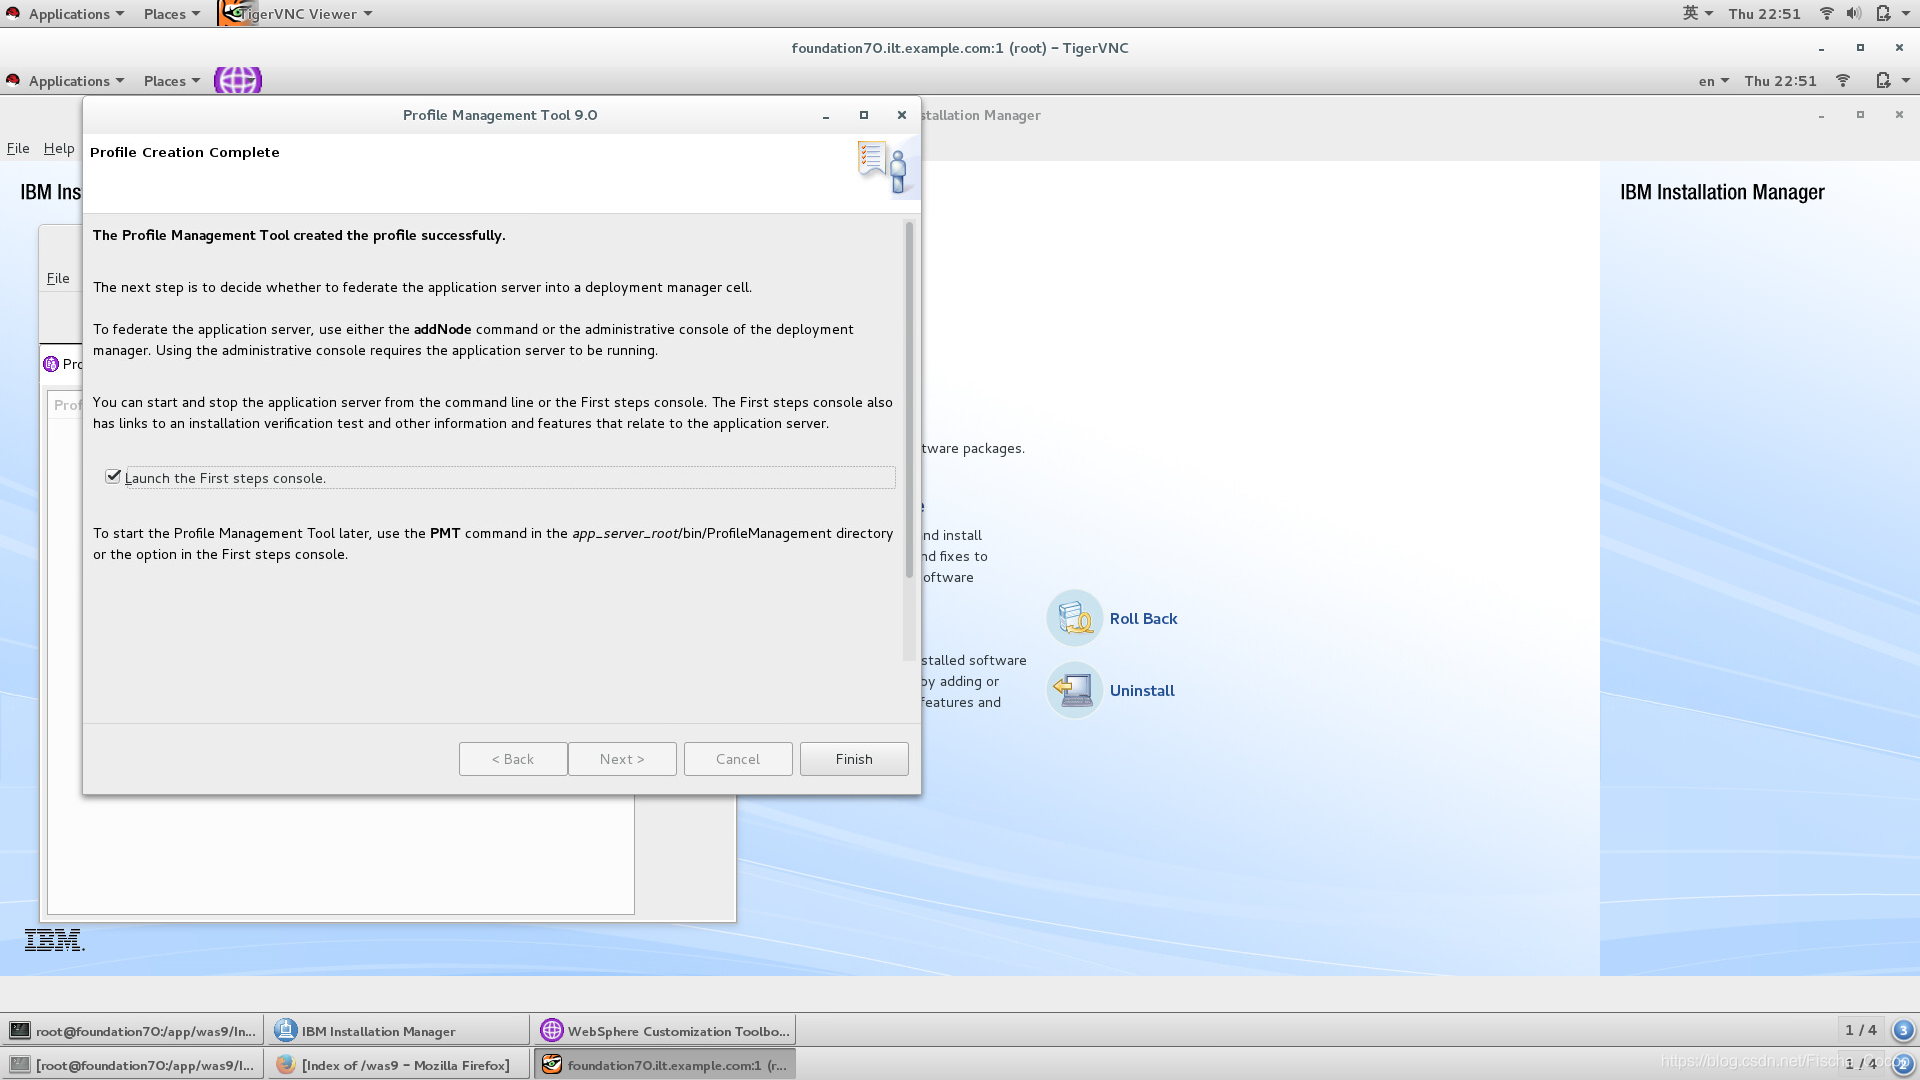Click the Uninstall icon in Installation Manager
The width and height of the screenshot is (1920, 1080).
1074,690
